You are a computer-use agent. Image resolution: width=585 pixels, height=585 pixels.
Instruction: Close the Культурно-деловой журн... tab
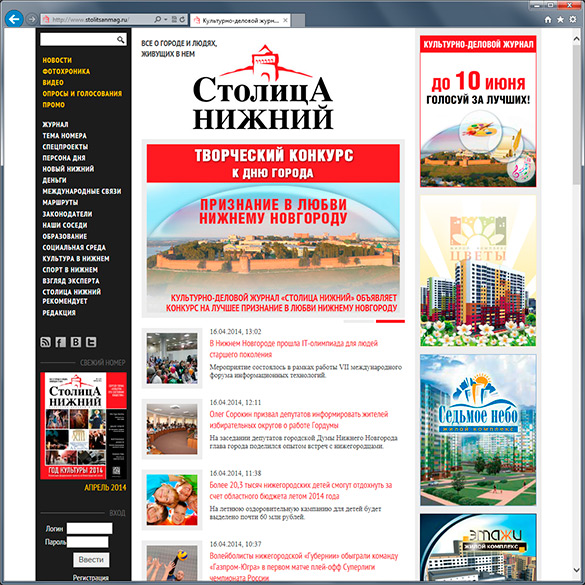(285, 20)
